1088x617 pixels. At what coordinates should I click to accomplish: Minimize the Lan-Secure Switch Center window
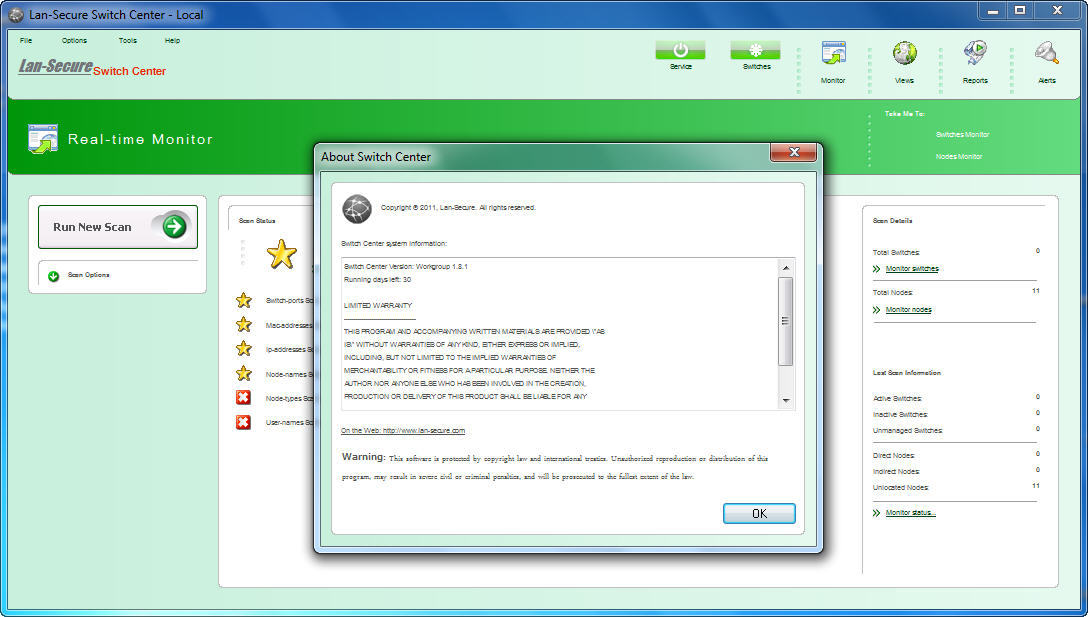[993, 11]
